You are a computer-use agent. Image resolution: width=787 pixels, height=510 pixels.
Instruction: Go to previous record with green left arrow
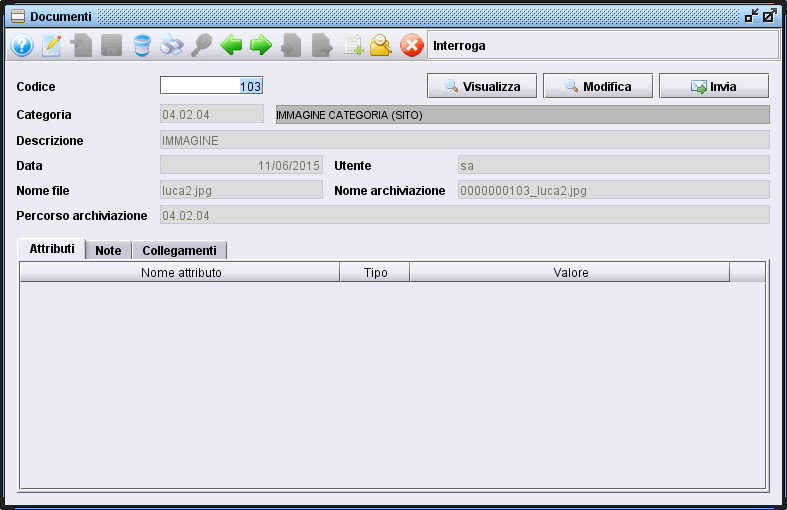(231, 46)
